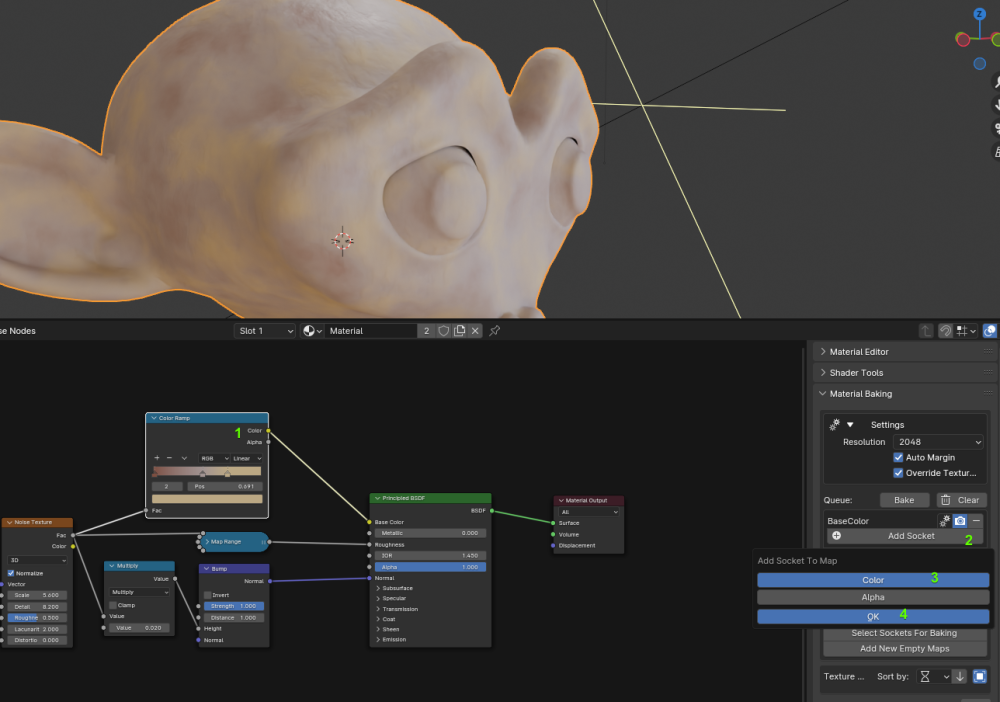Toggle the Normalize checkbox in Noise Texture
1000x702 pixels.
pyautogui.click(x=11, y=573)
